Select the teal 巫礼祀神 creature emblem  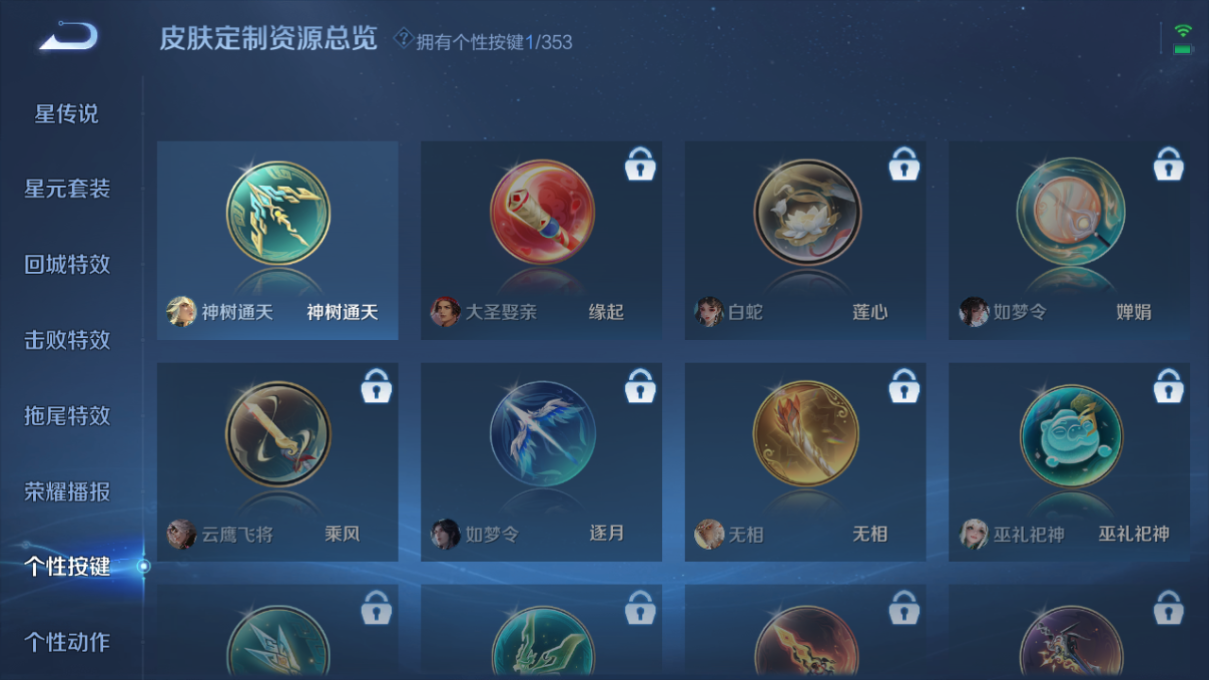click(x=1070, y=435)
